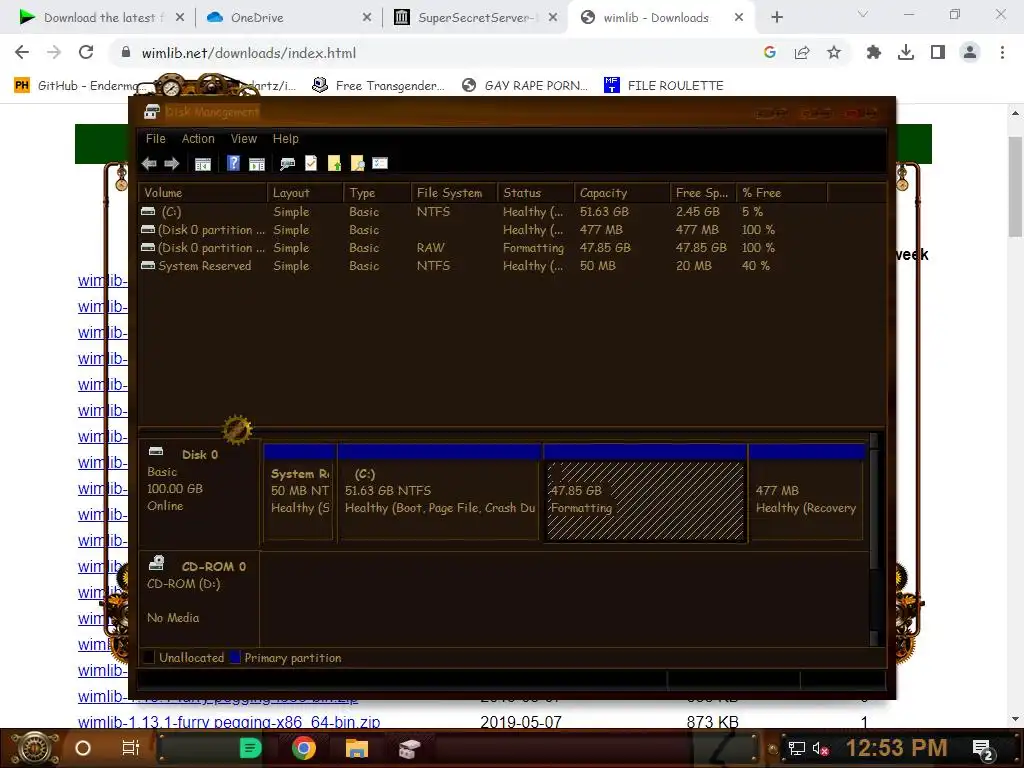This screenshot has height=768, width=1024.
Task: Open Help via blue question mark icon
Action: pos(233,163)
